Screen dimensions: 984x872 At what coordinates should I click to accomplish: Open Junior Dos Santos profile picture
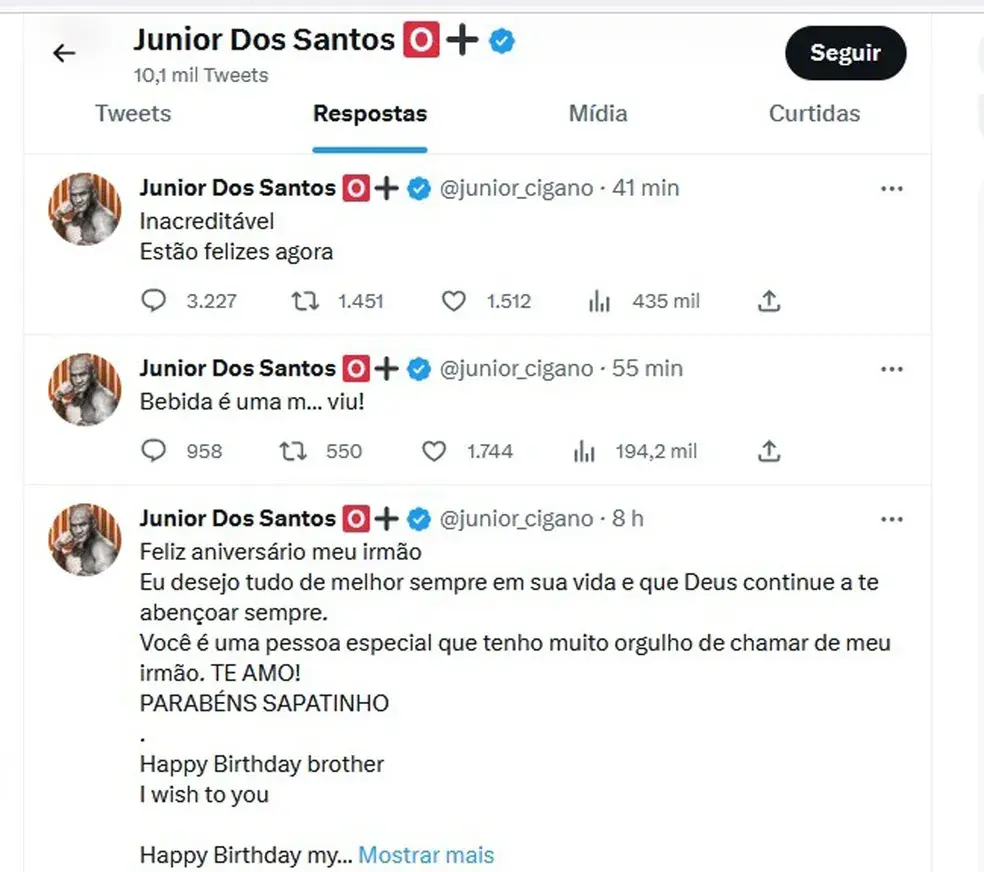85,209
